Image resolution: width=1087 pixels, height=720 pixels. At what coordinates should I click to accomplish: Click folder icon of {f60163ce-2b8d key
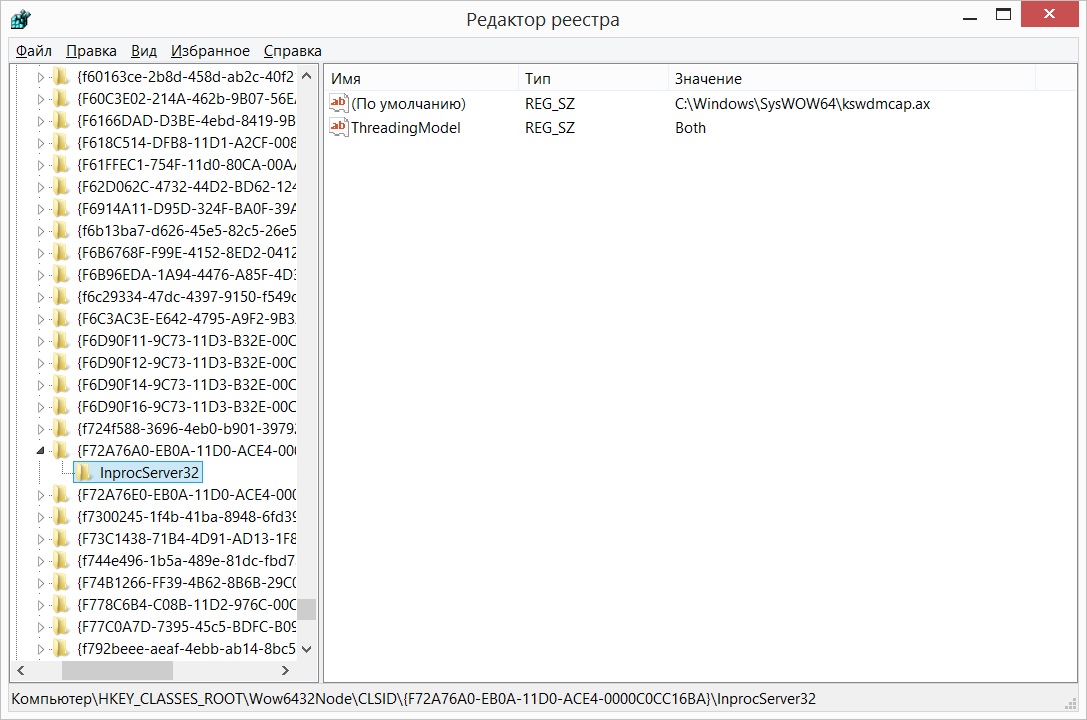(62, 76)
